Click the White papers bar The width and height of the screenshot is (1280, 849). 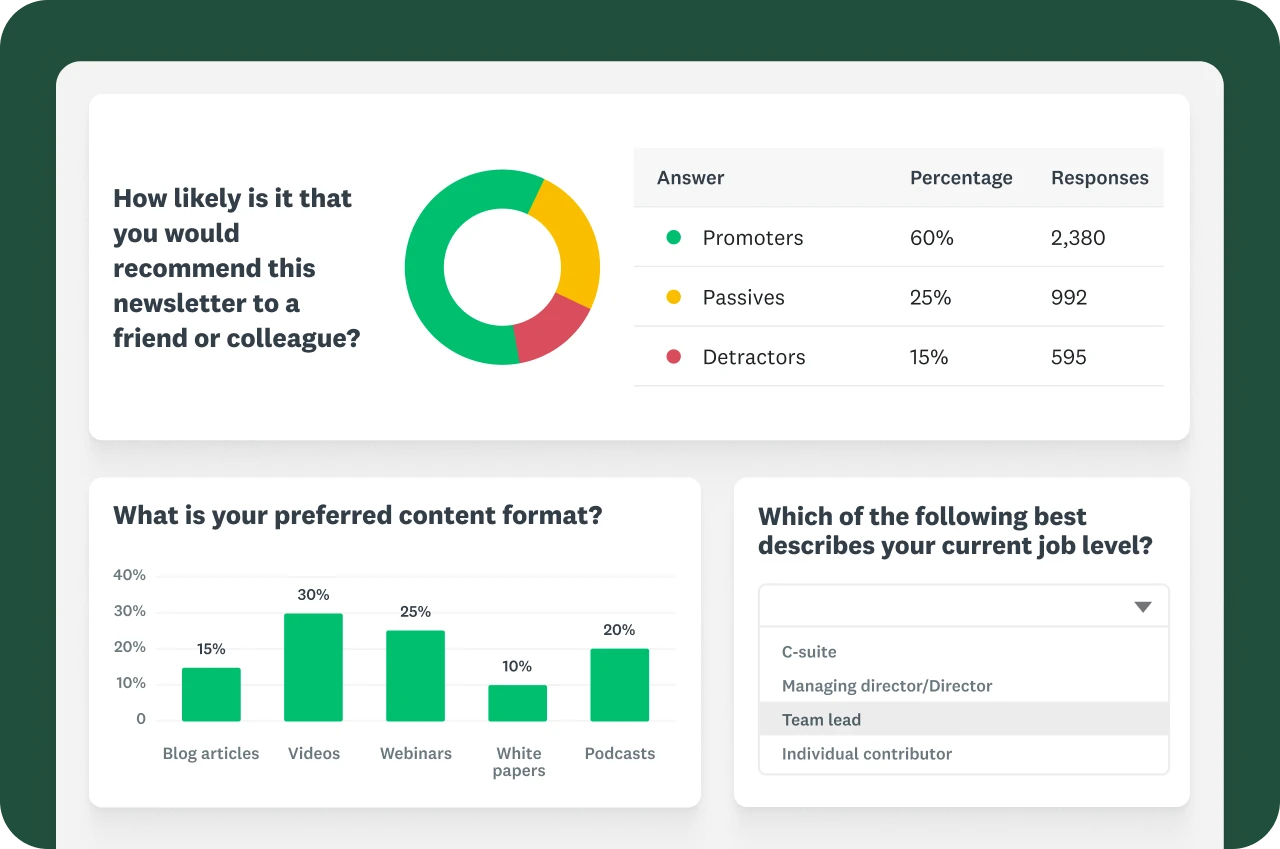point(517,703)
